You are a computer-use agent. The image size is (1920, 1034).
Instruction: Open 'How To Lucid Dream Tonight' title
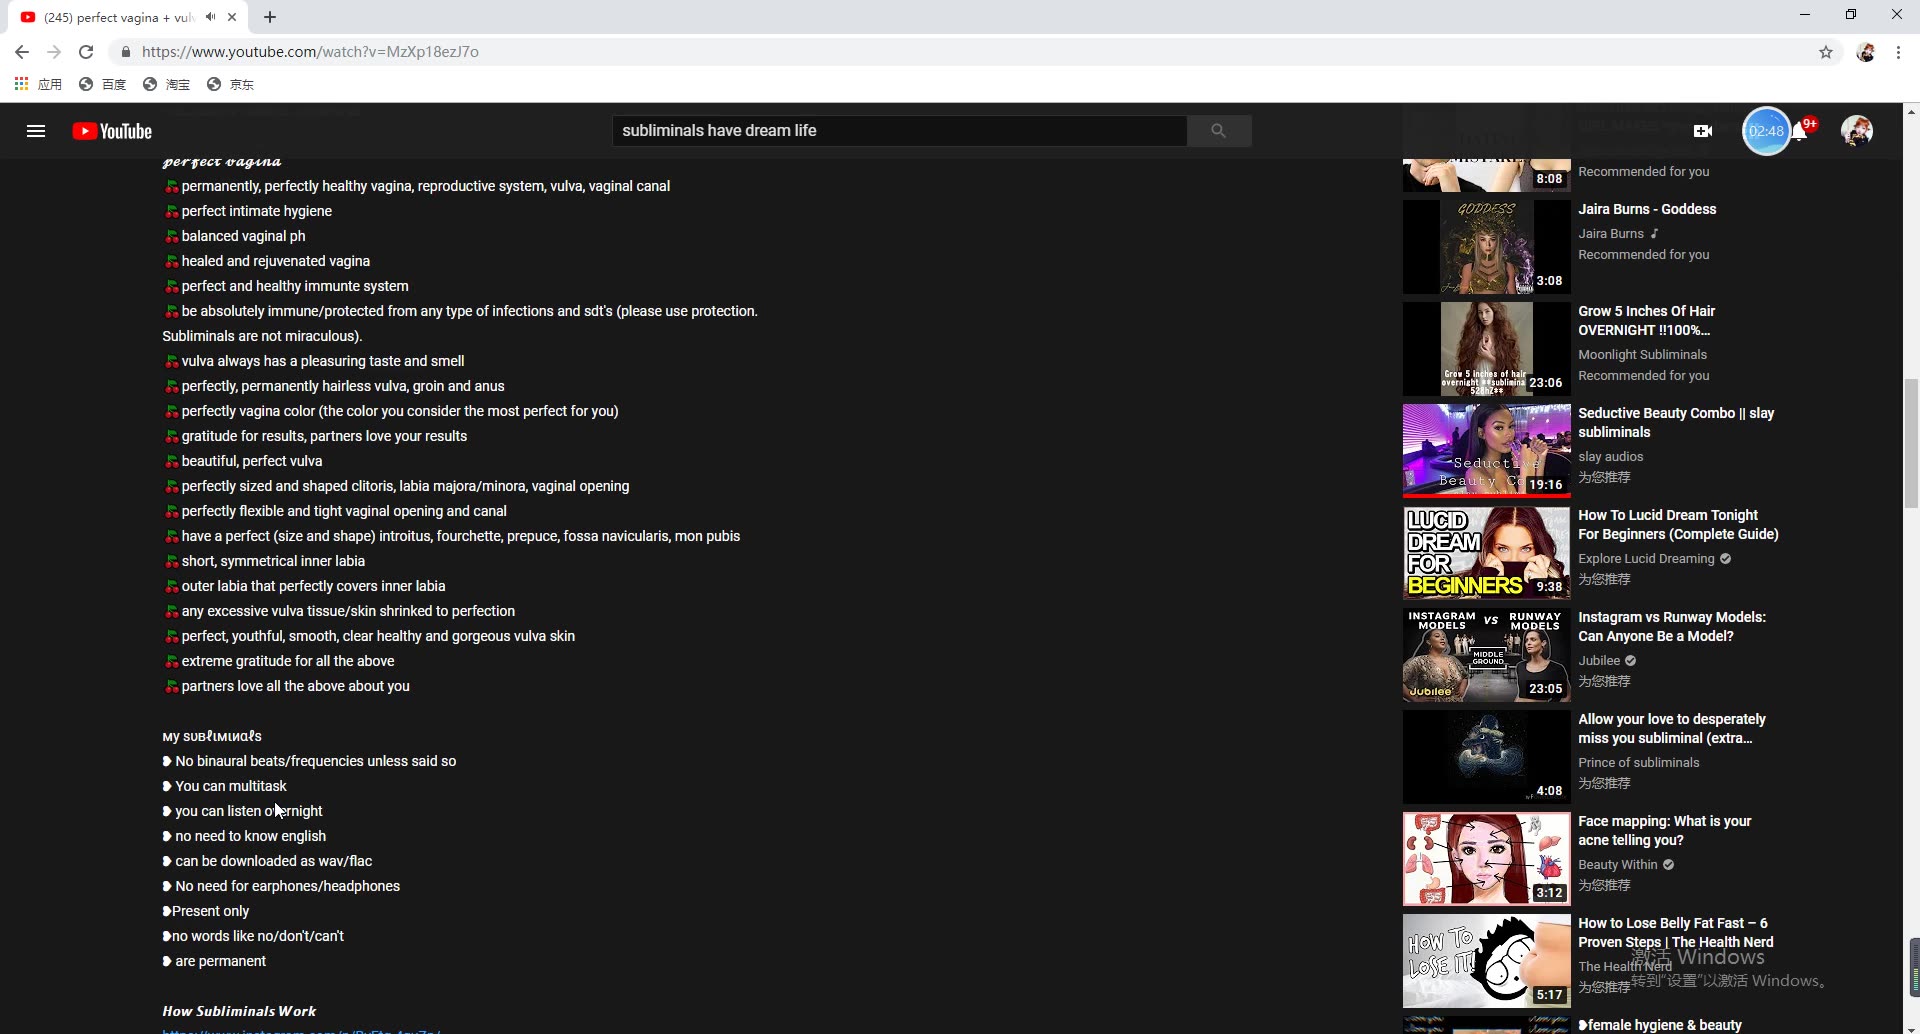1678,525
